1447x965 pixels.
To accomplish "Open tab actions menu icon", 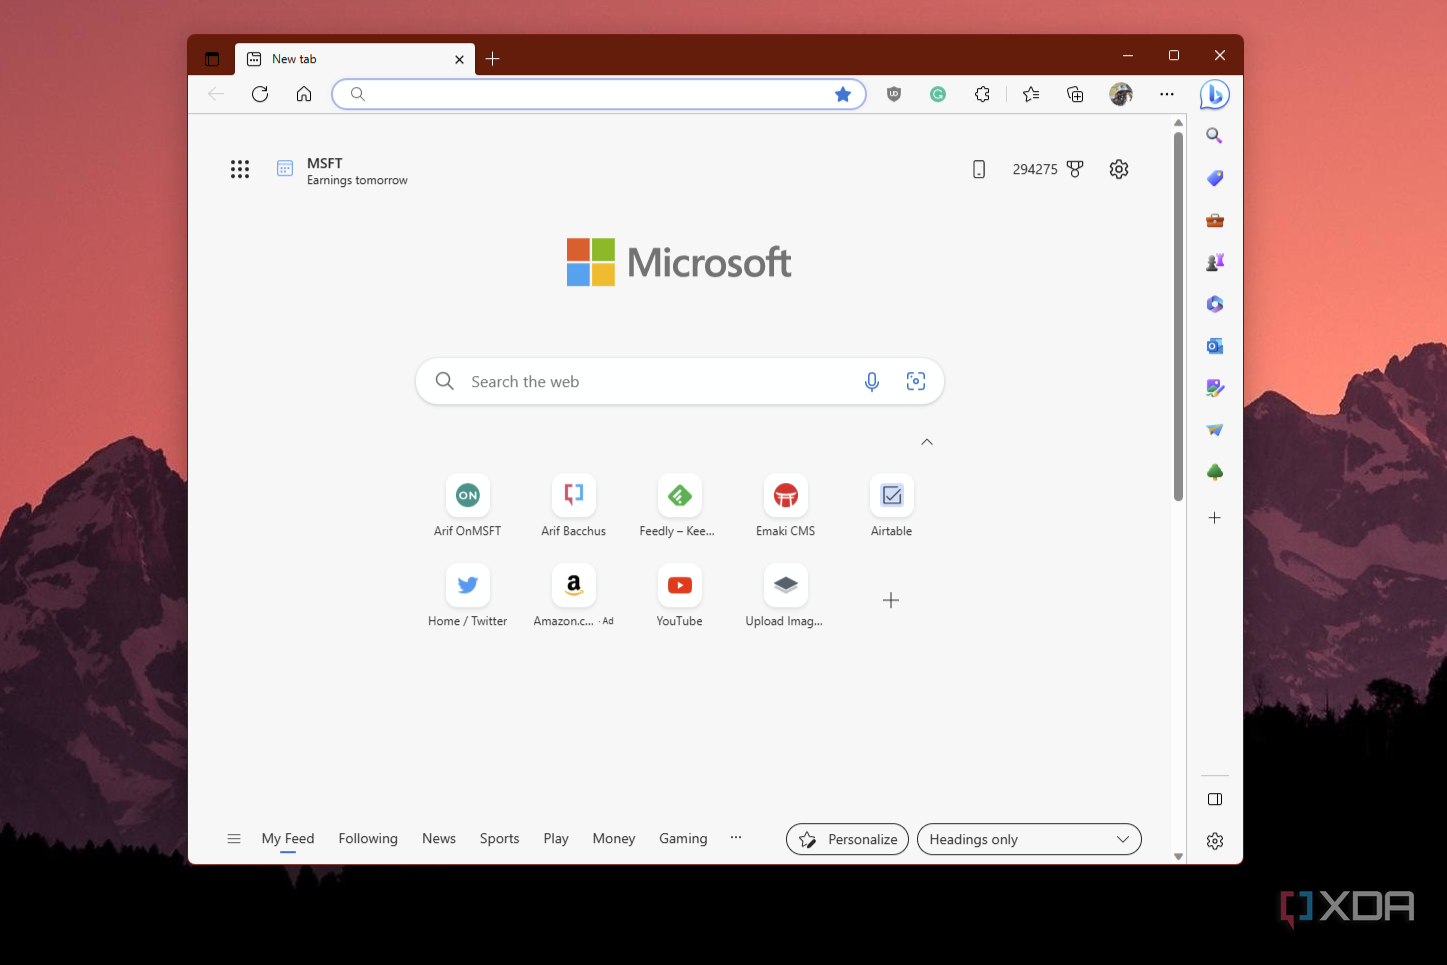I will tap(212, 59).
